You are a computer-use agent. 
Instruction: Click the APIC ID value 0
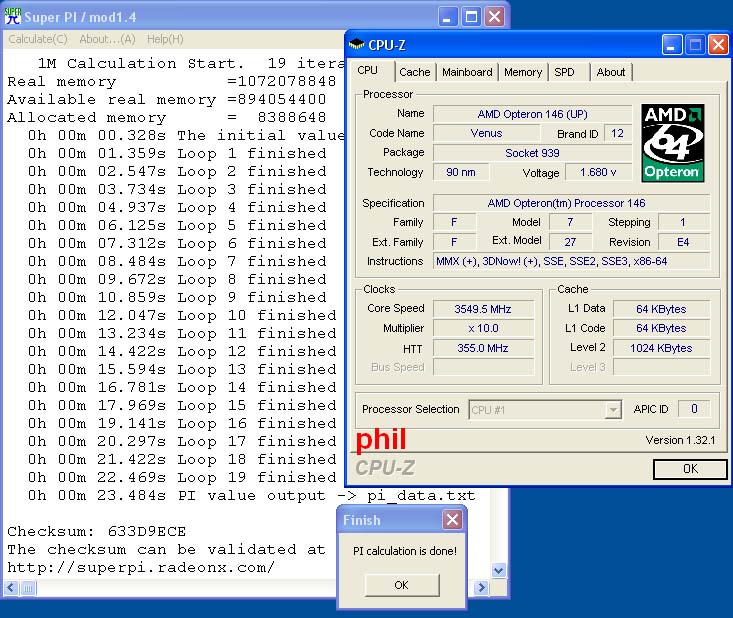[694, 409]
